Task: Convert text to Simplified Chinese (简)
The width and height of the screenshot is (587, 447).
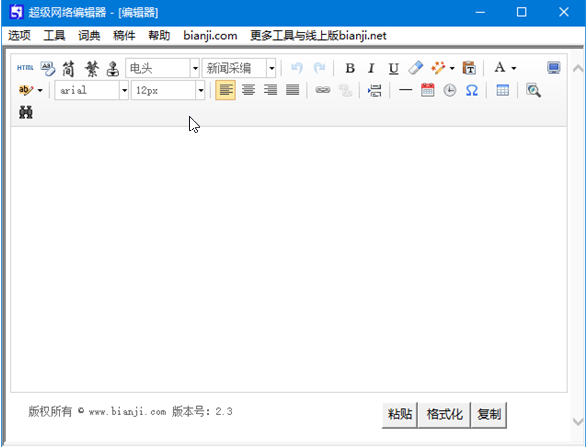Action: click(69, 69)
